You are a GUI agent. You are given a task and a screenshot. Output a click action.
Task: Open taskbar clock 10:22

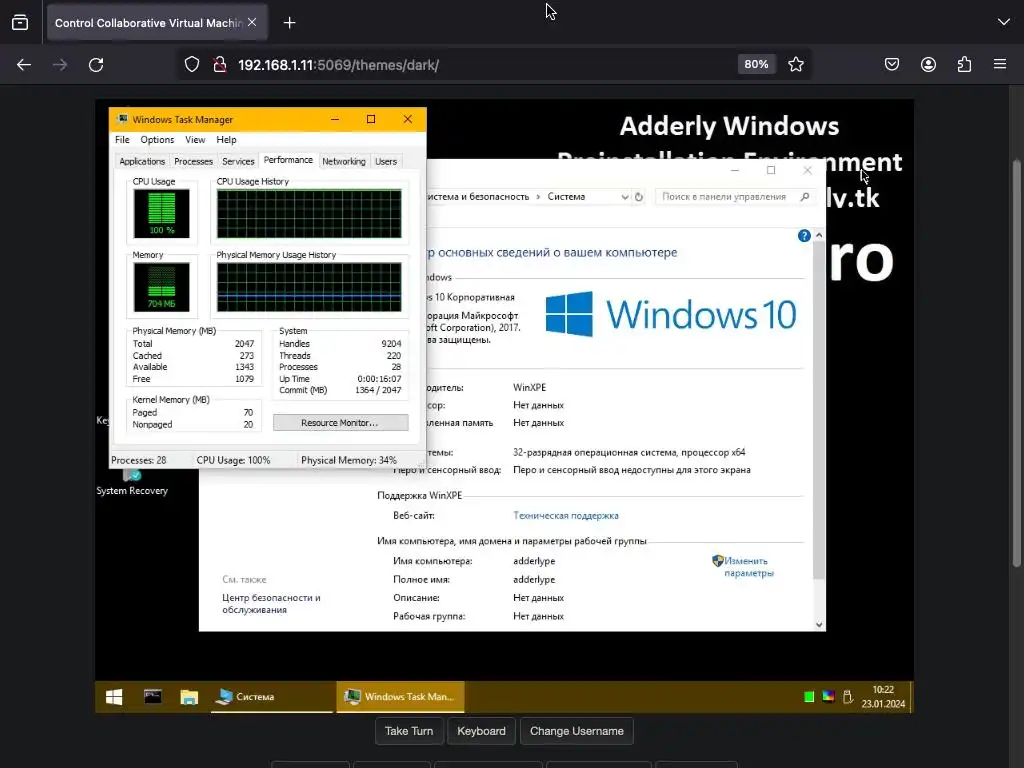(x=883, y=697)
